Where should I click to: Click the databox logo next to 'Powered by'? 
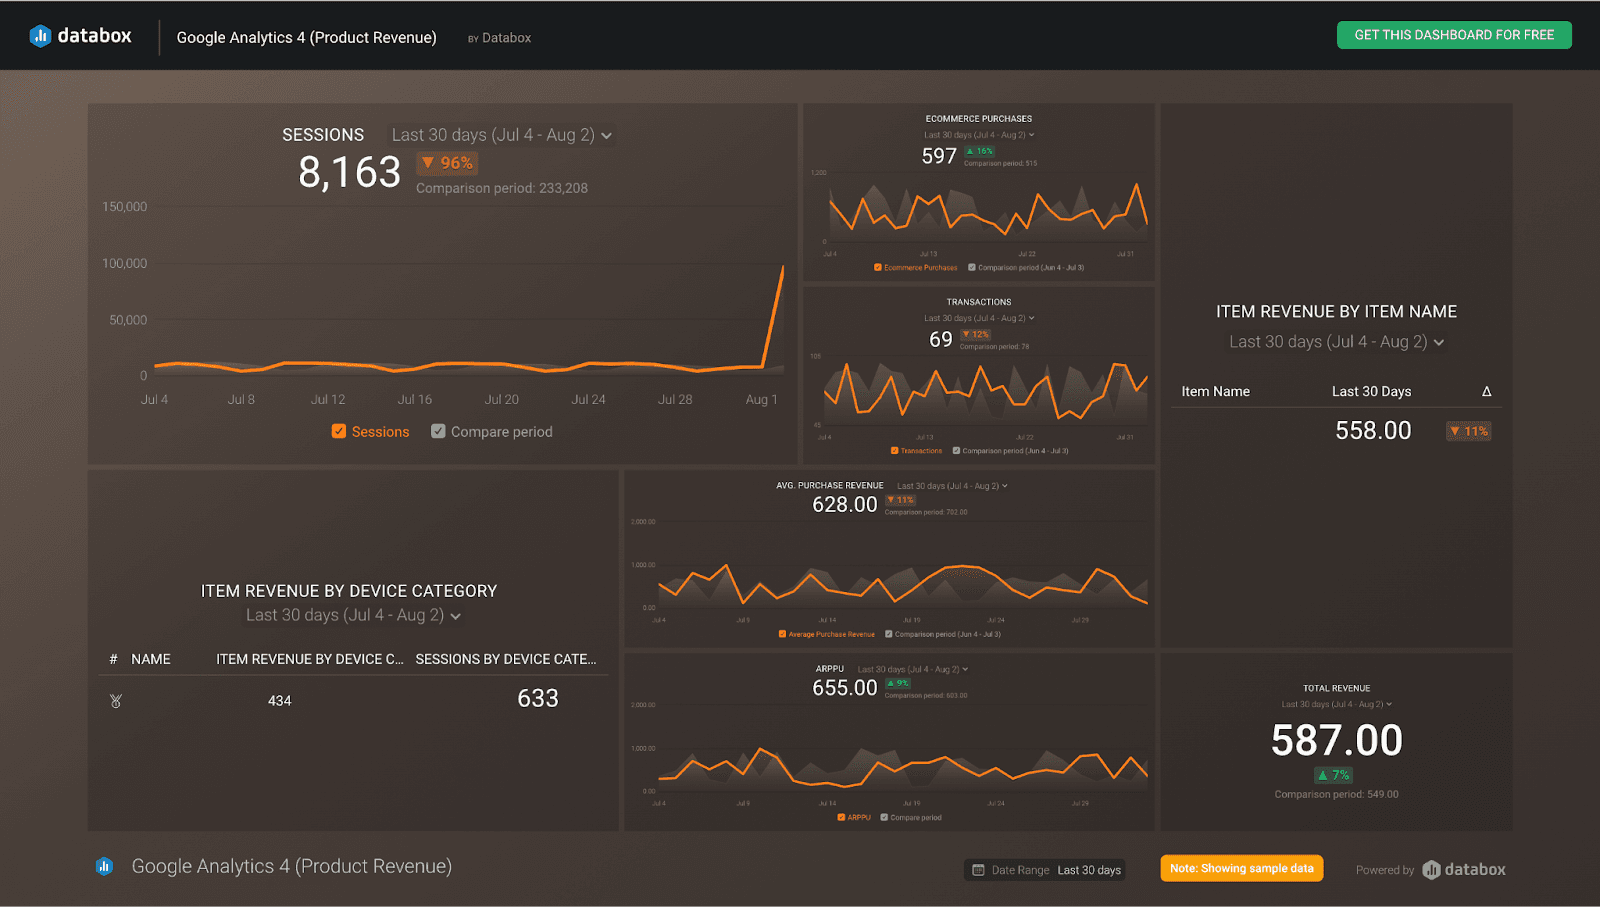pos(1463,869)
